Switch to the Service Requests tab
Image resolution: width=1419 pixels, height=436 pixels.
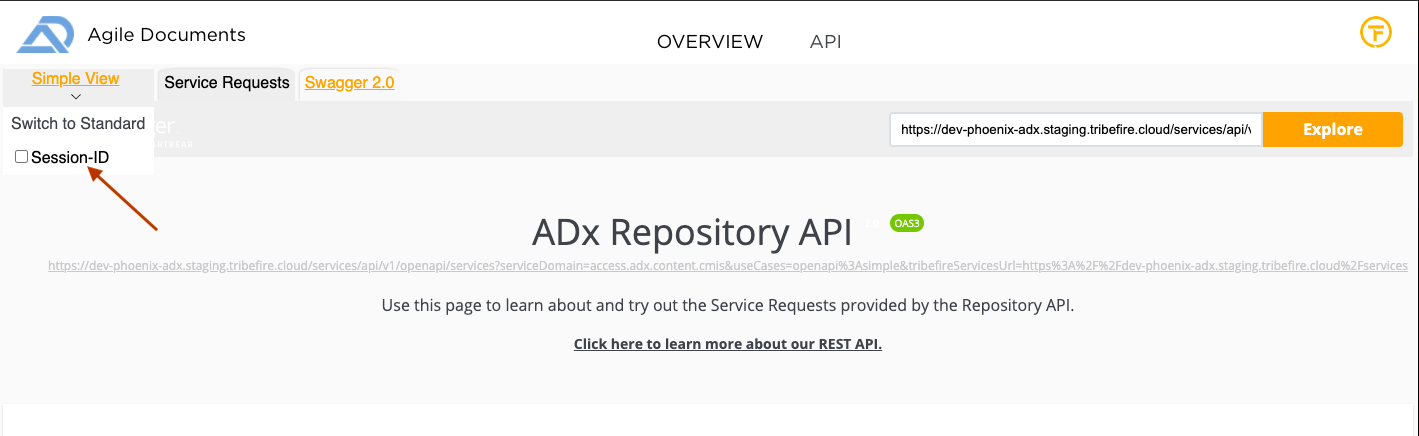click(226, 83)
